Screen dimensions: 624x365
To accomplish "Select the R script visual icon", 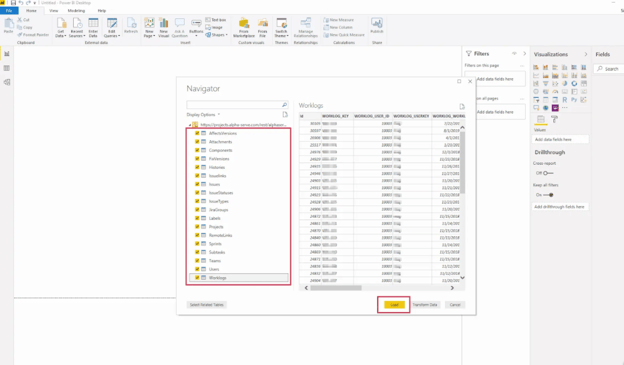I will coord(565,100).
